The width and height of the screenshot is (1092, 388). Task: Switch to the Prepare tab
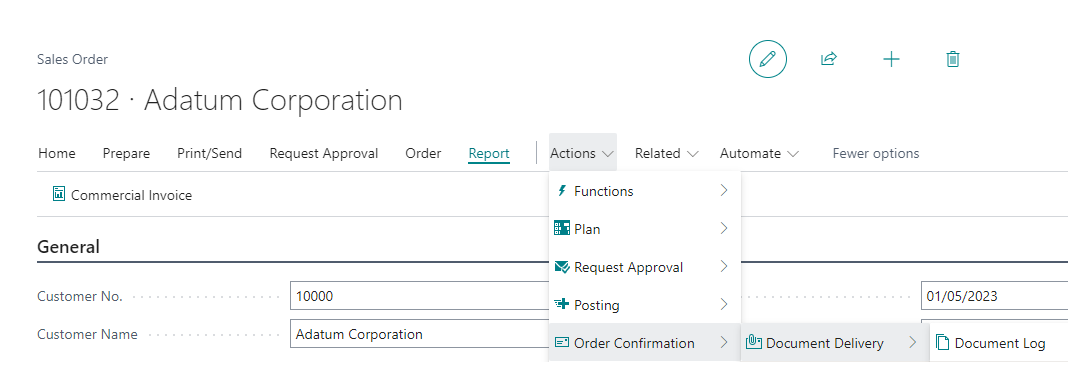tap(126, 153)
